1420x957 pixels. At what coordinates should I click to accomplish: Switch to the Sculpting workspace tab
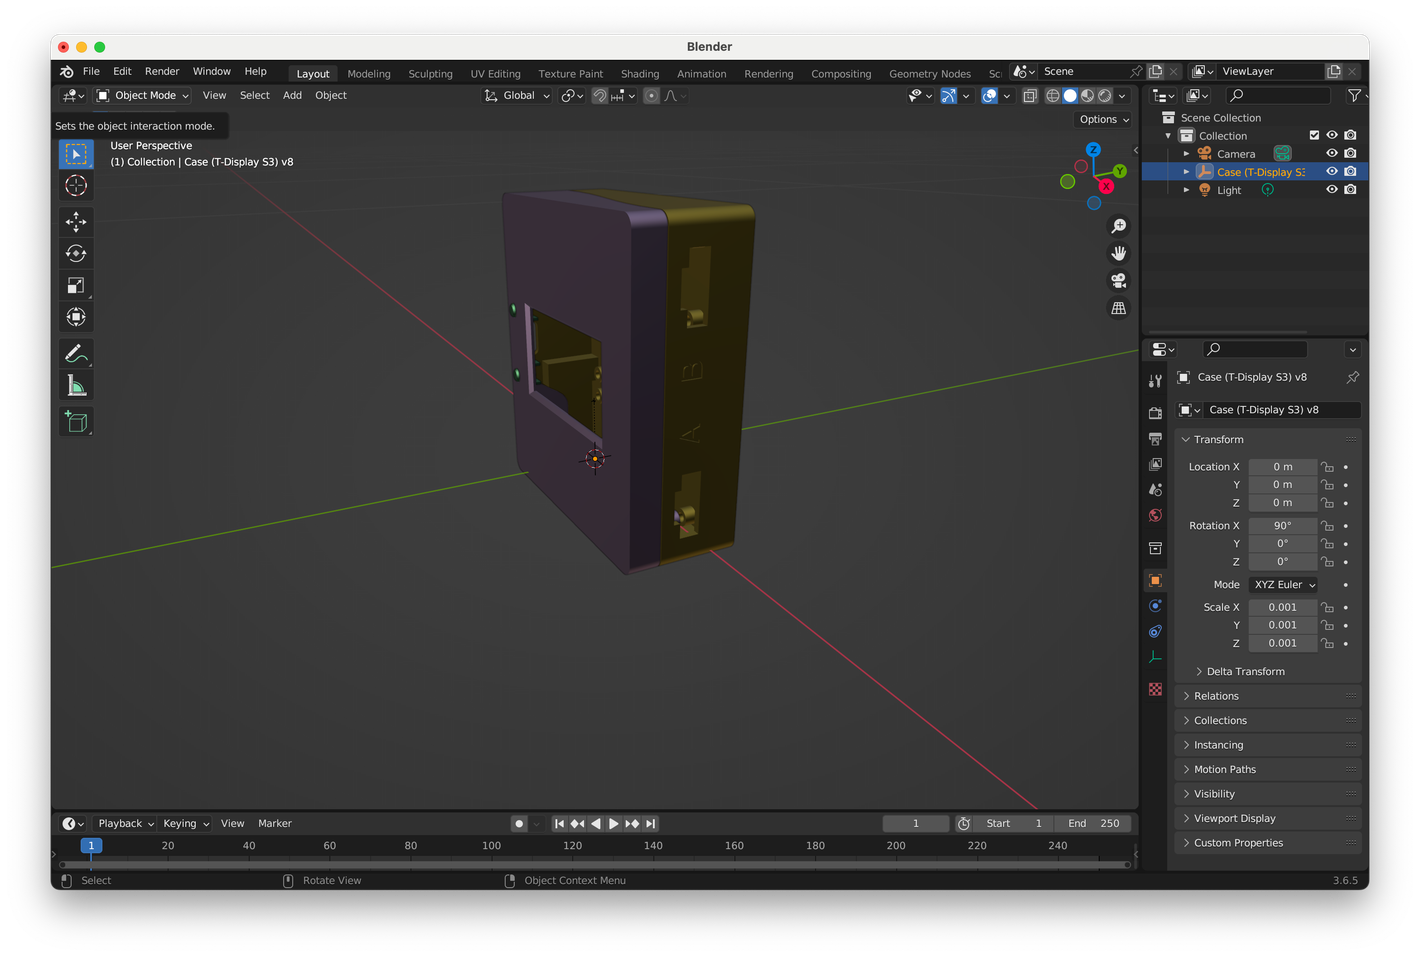pos(430,74)
